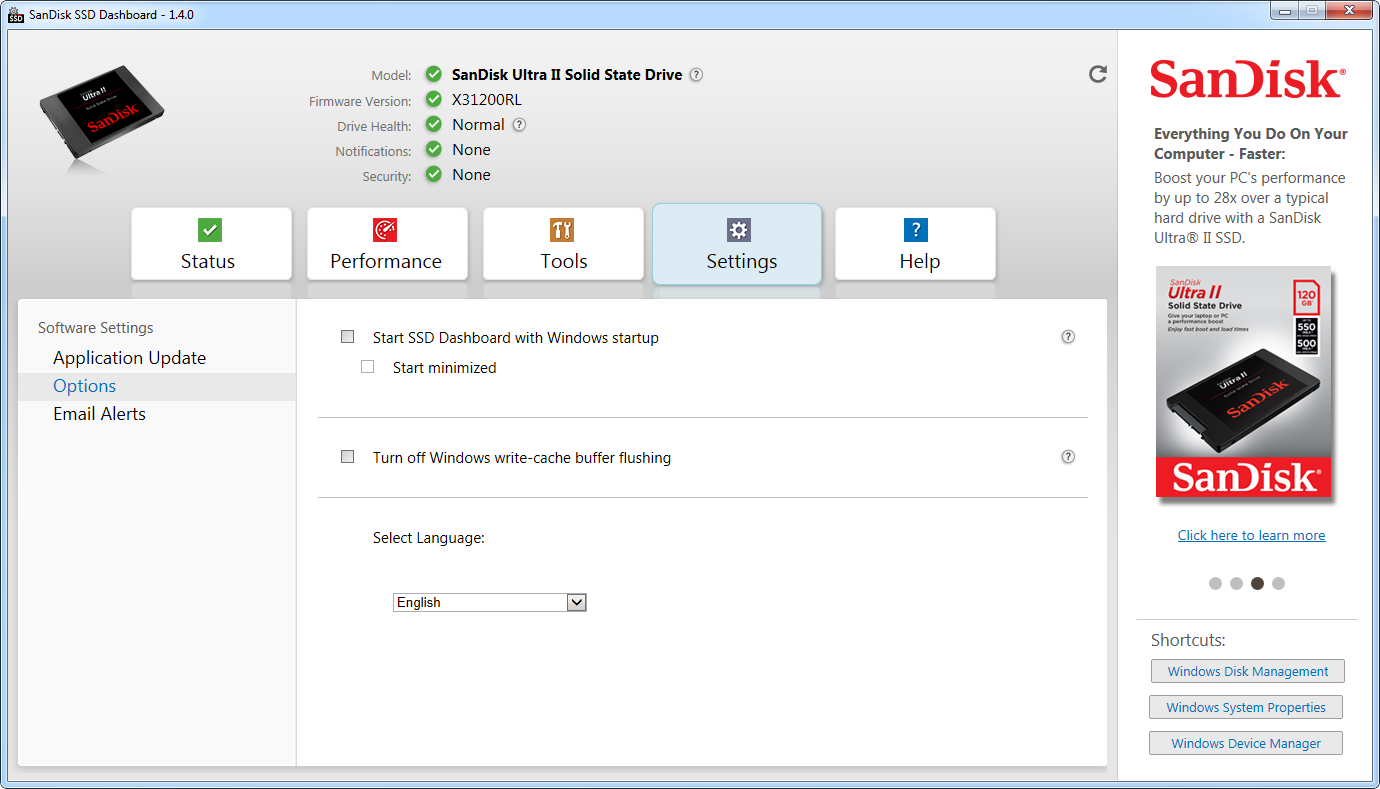Click the Shortcuts heading
1380x789 pixels.
(1188, 640)
